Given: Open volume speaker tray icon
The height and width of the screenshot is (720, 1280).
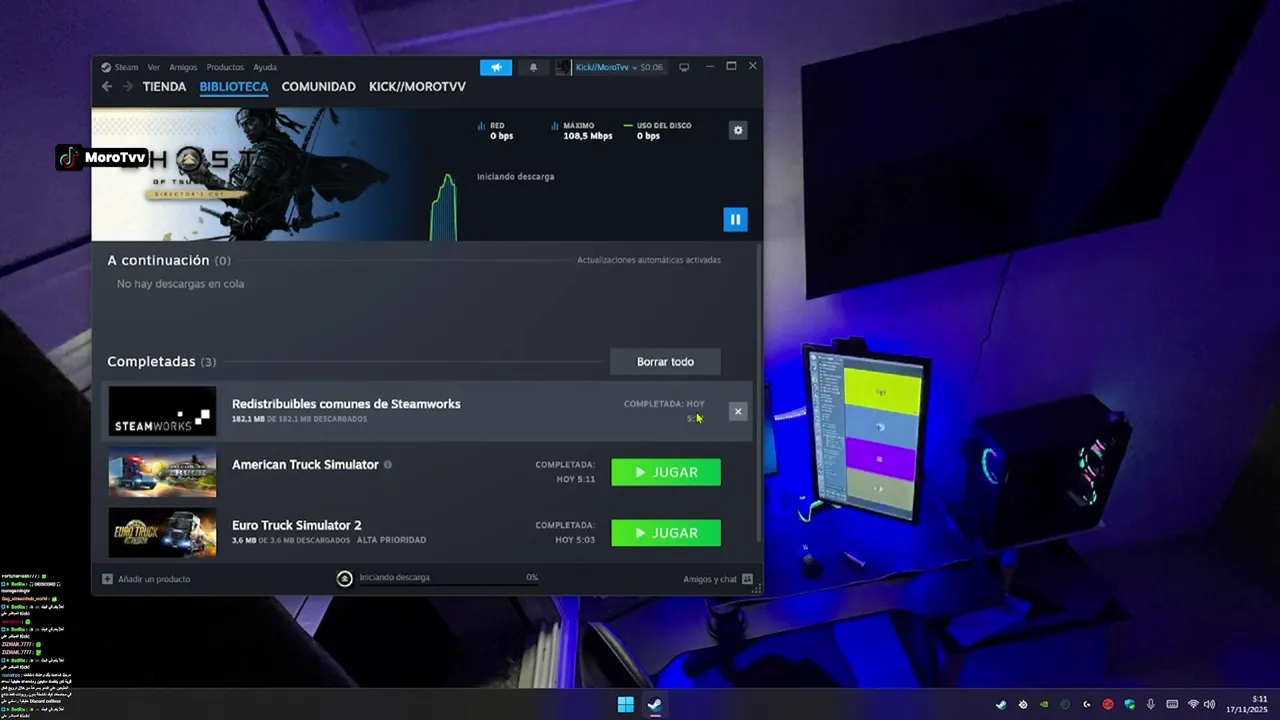Looking at the screenshot, I should click(x=1209, y=705).
